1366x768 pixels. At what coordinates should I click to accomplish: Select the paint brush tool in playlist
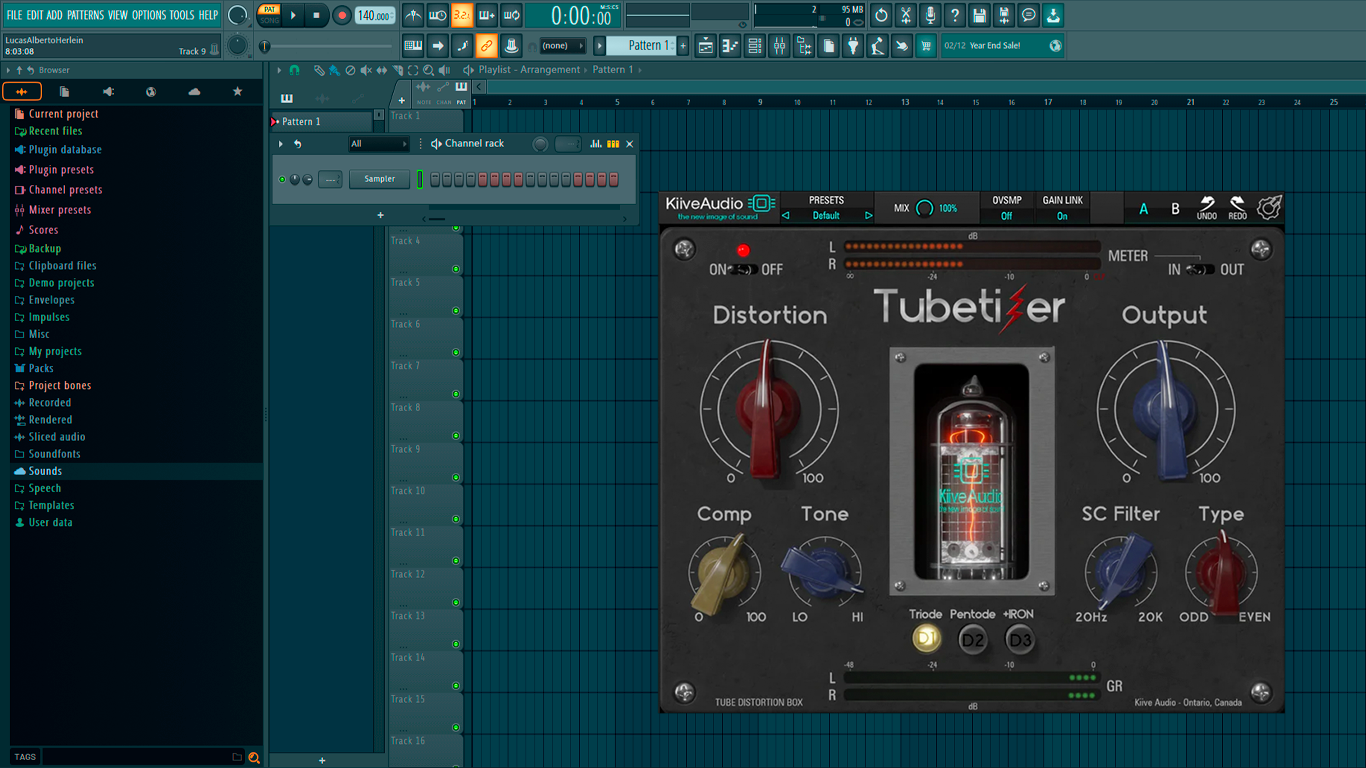point(334,70)
